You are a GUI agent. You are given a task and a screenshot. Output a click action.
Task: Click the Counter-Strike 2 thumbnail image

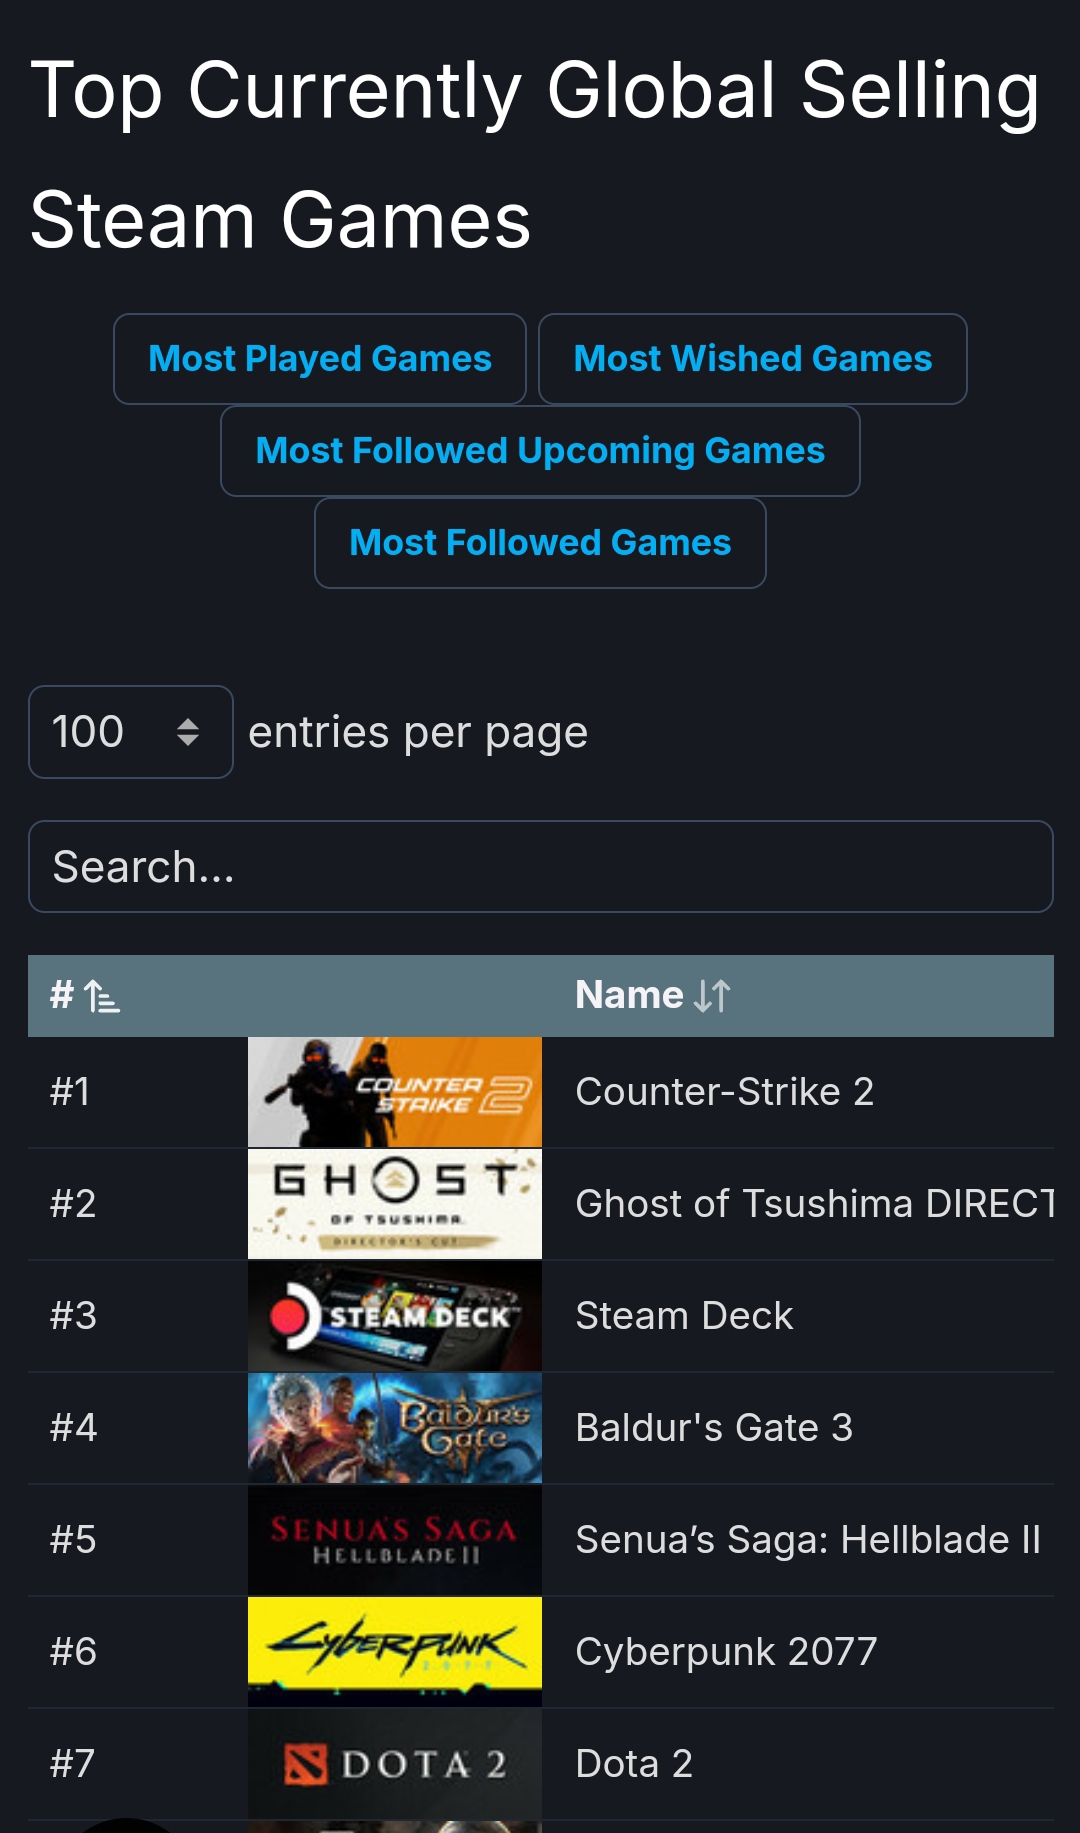point(395,1092)
